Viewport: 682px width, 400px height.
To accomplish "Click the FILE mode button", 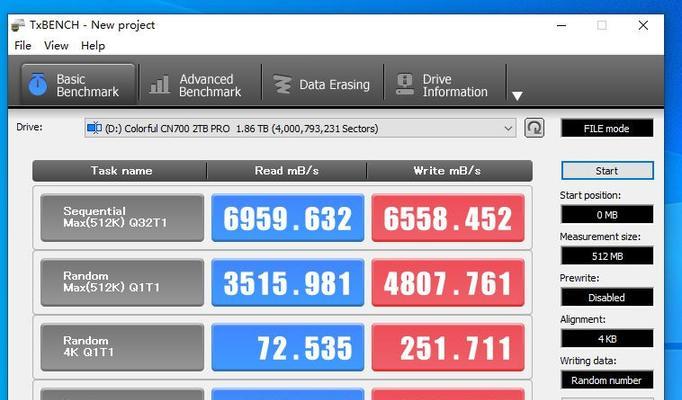I will [607, 128].
